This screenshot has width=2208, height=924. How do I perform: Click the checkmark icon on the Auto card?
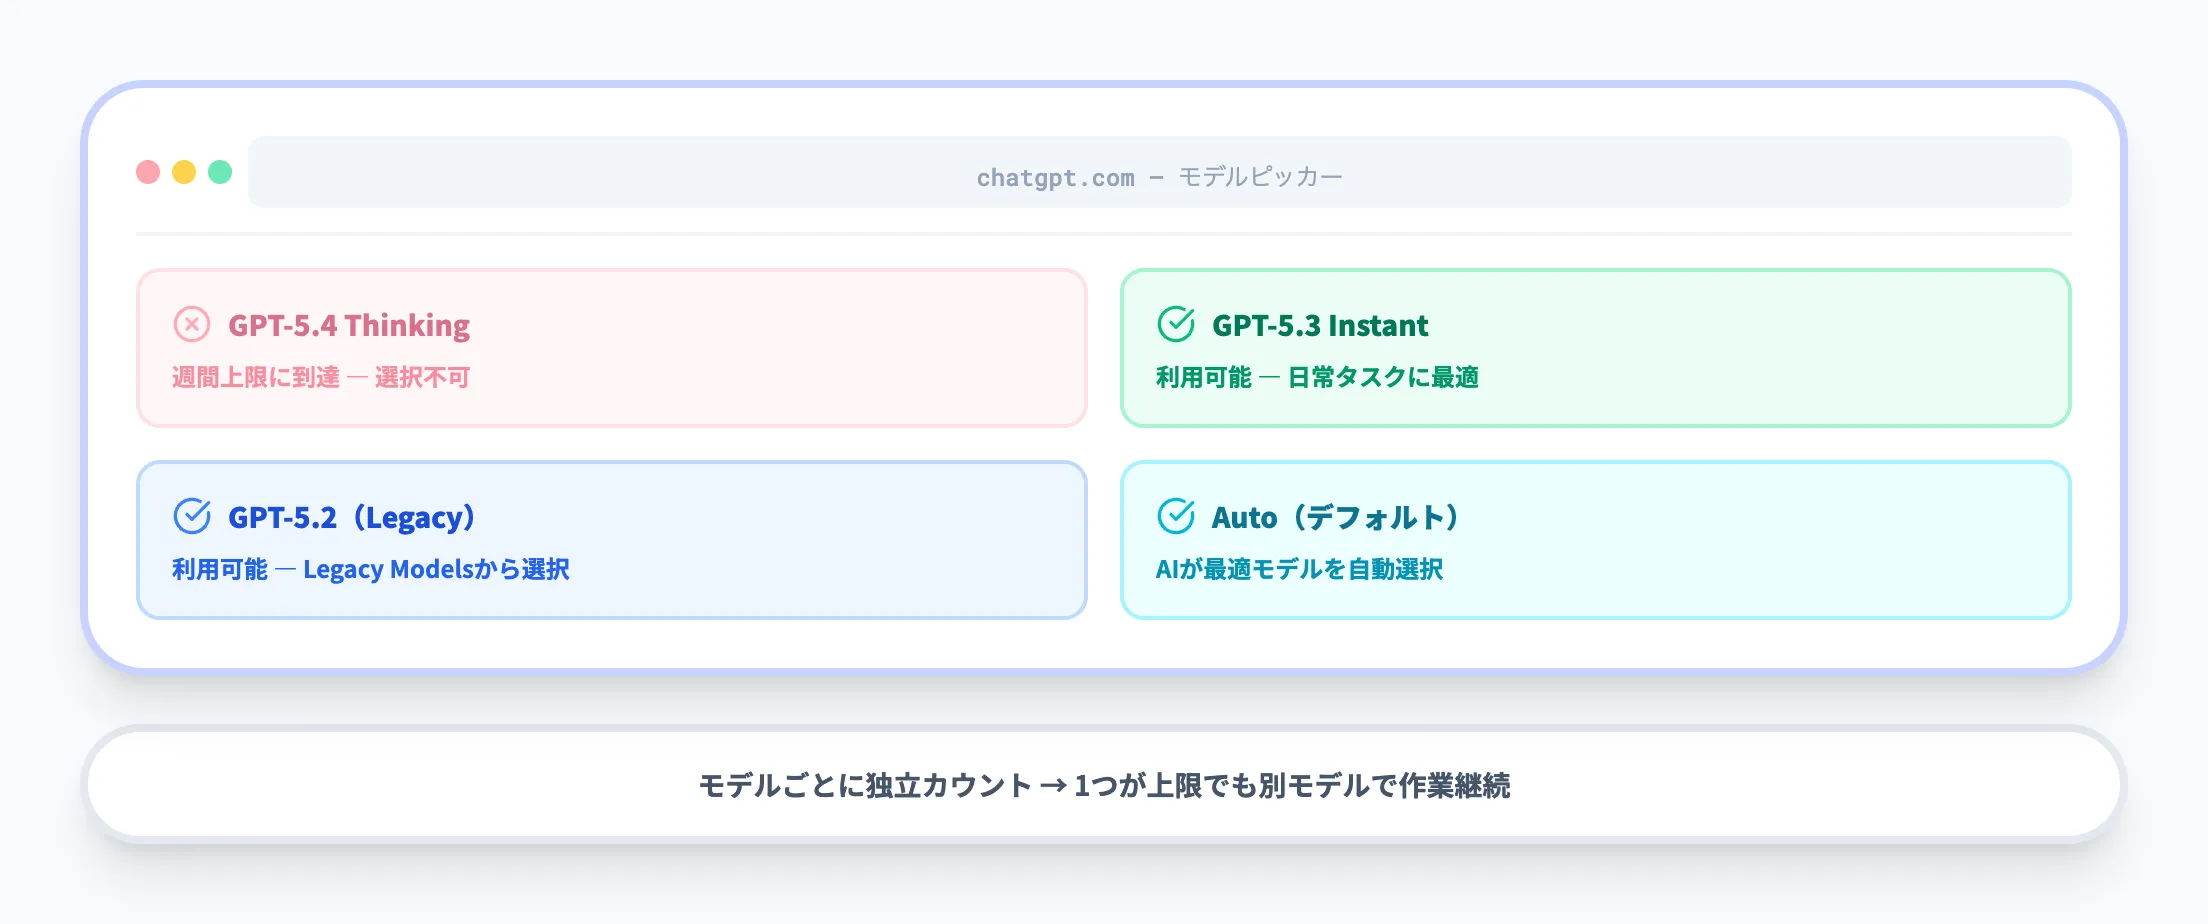pos(1177,517)
